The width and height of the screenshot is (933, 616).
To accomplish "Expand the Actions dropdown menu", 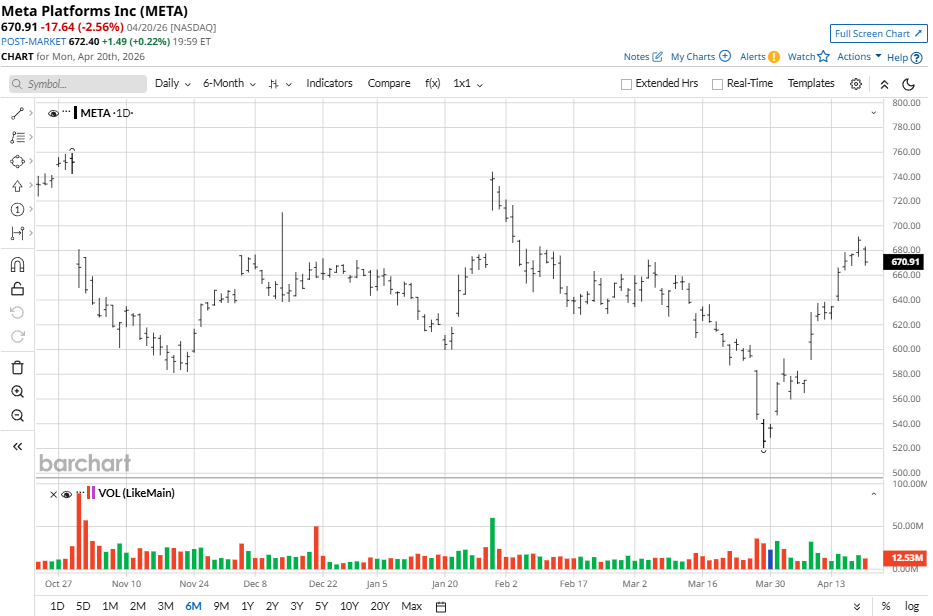I will 859,56.
